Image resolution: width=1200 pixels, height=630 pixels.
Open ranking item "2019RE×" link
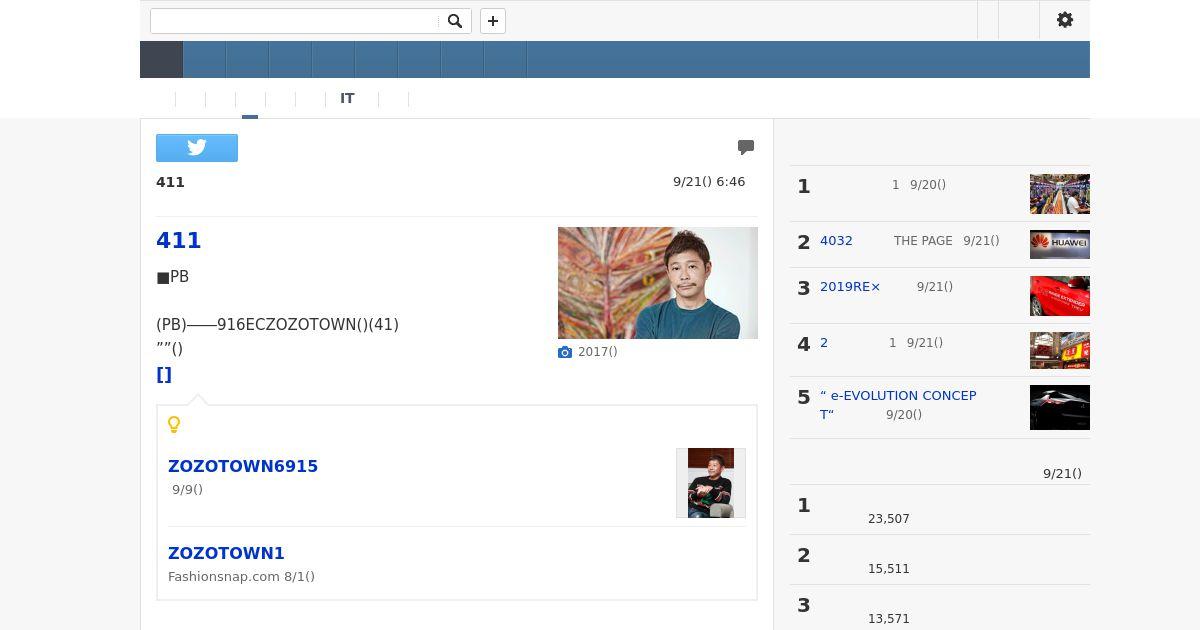click(850, 287)
